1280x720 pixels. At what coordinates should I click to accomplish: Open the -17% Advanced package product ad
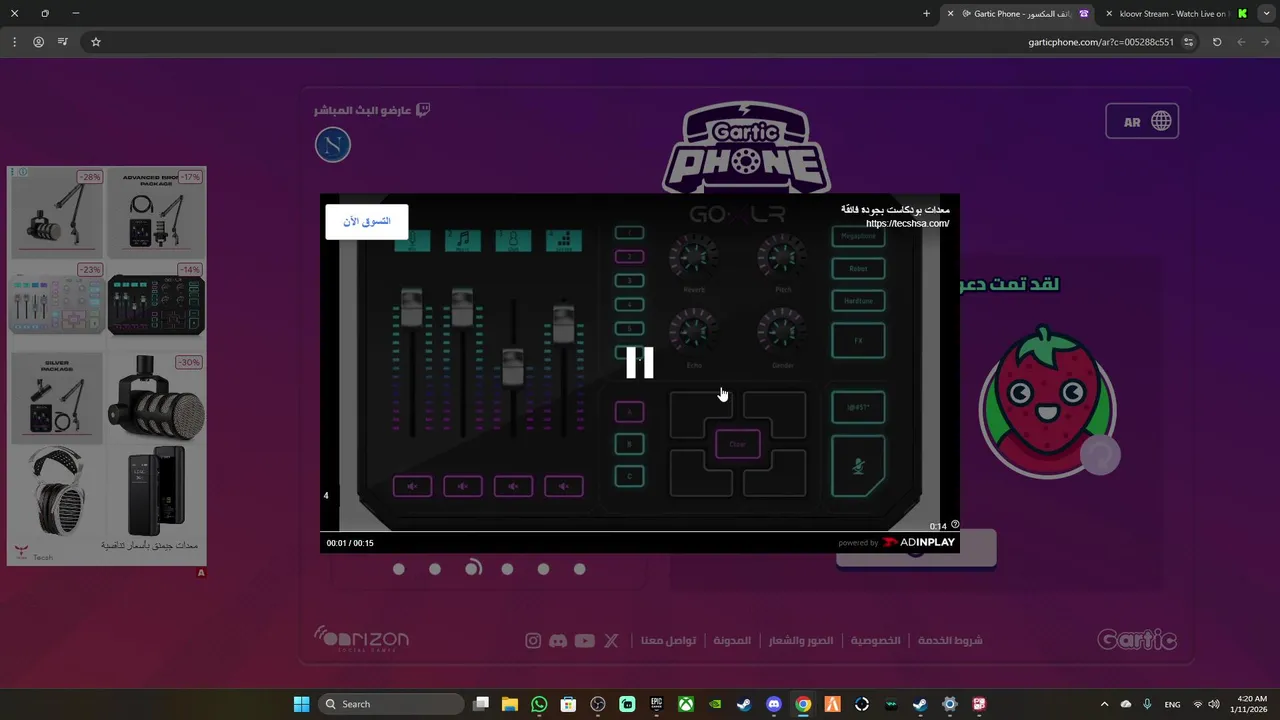156,212
